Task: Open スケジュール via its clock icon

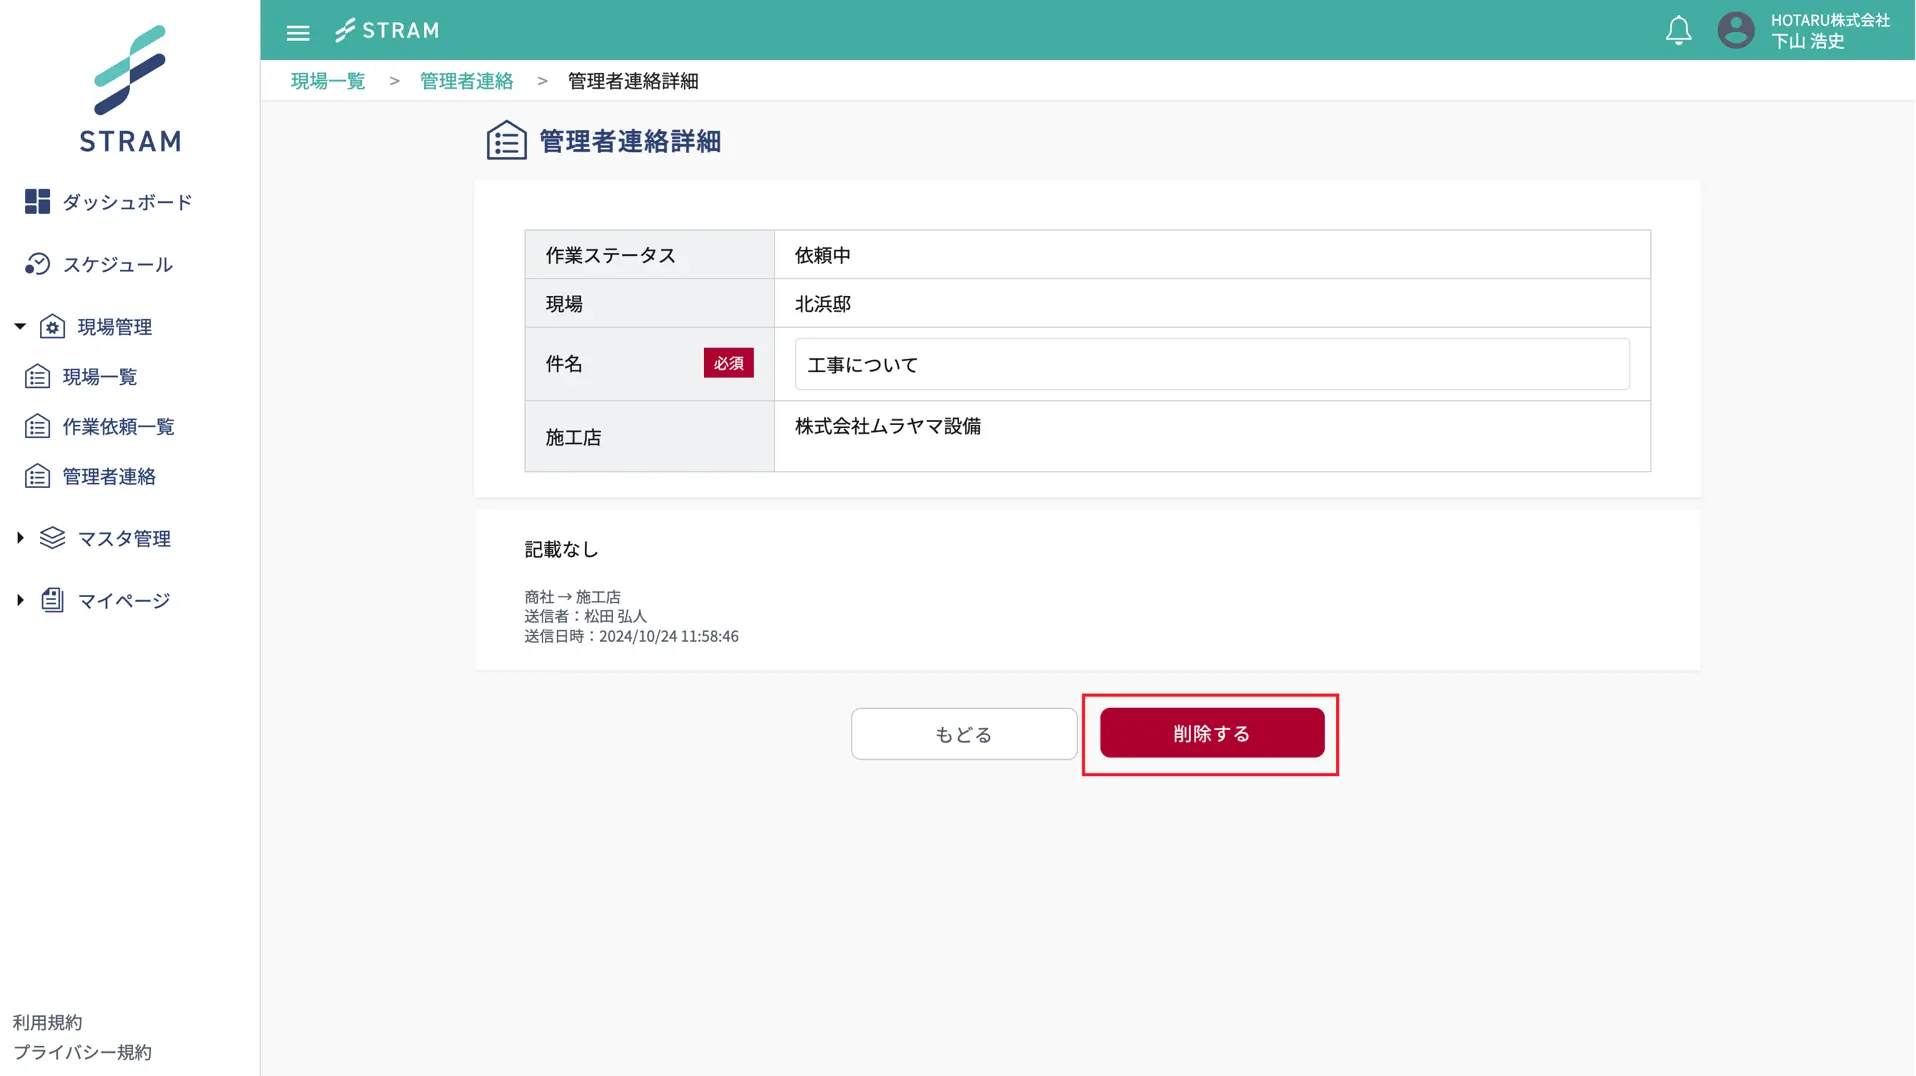Action: pyautogui.click(x=37, y=264)
